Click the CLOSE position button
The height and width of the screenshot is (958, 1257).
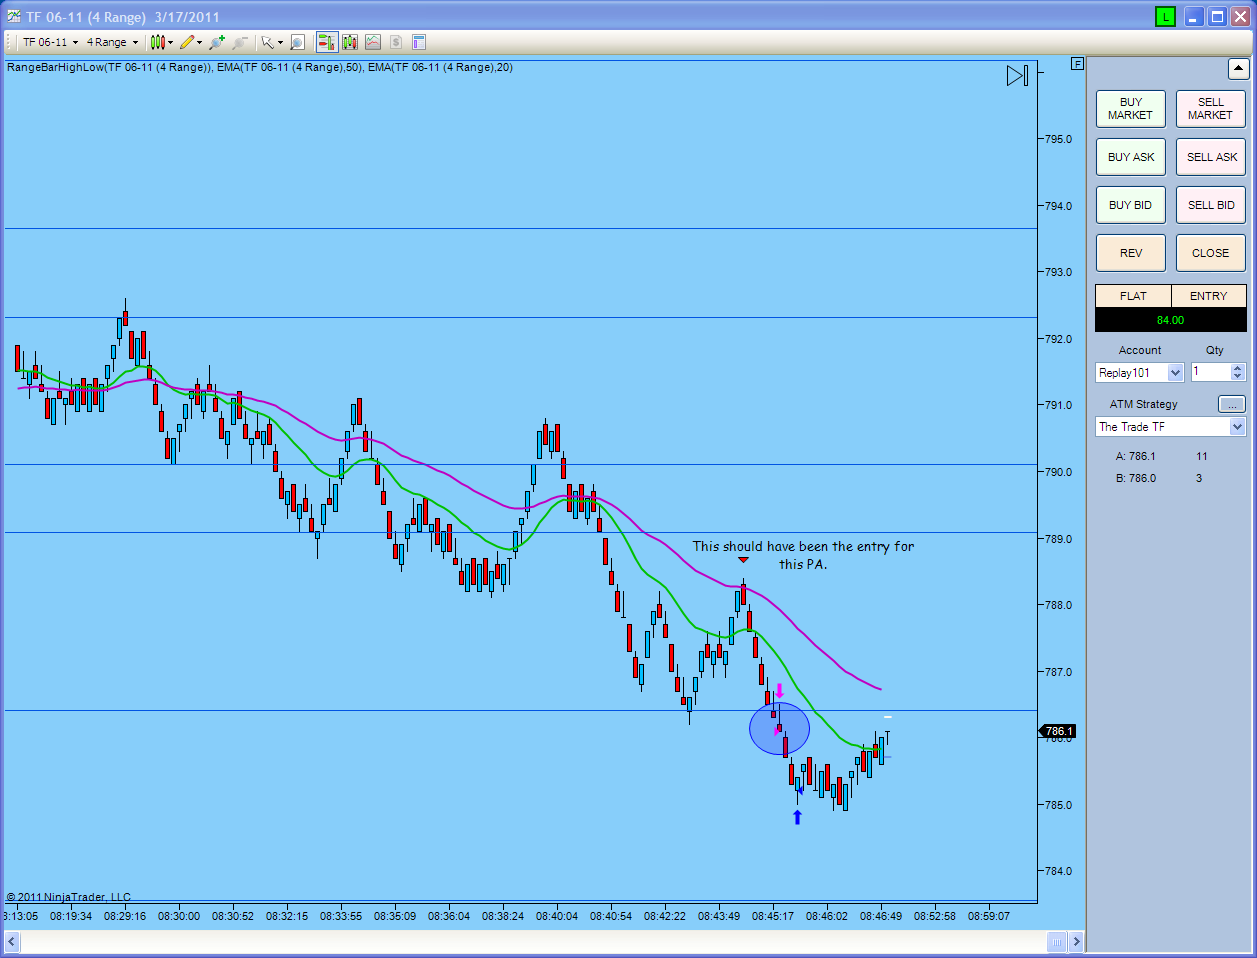pyautogui.click(x=1211, y=253)
